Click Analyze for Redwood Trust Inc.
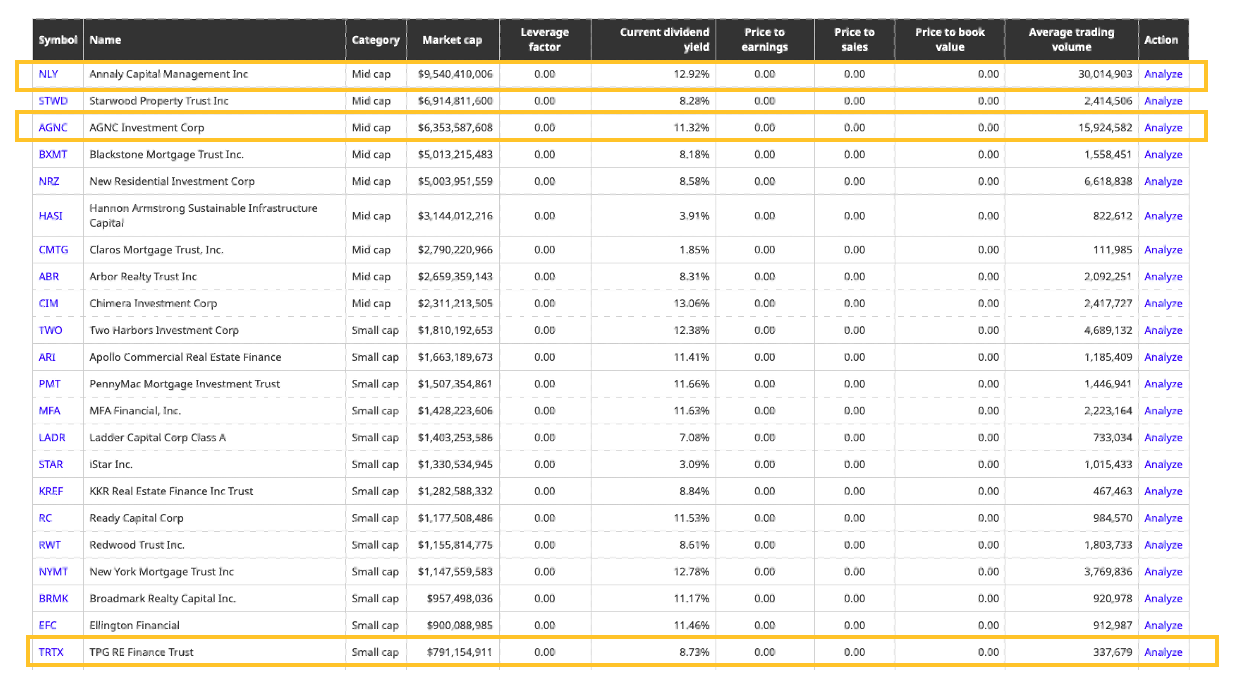The image size is (1234, 690). 1163,546
